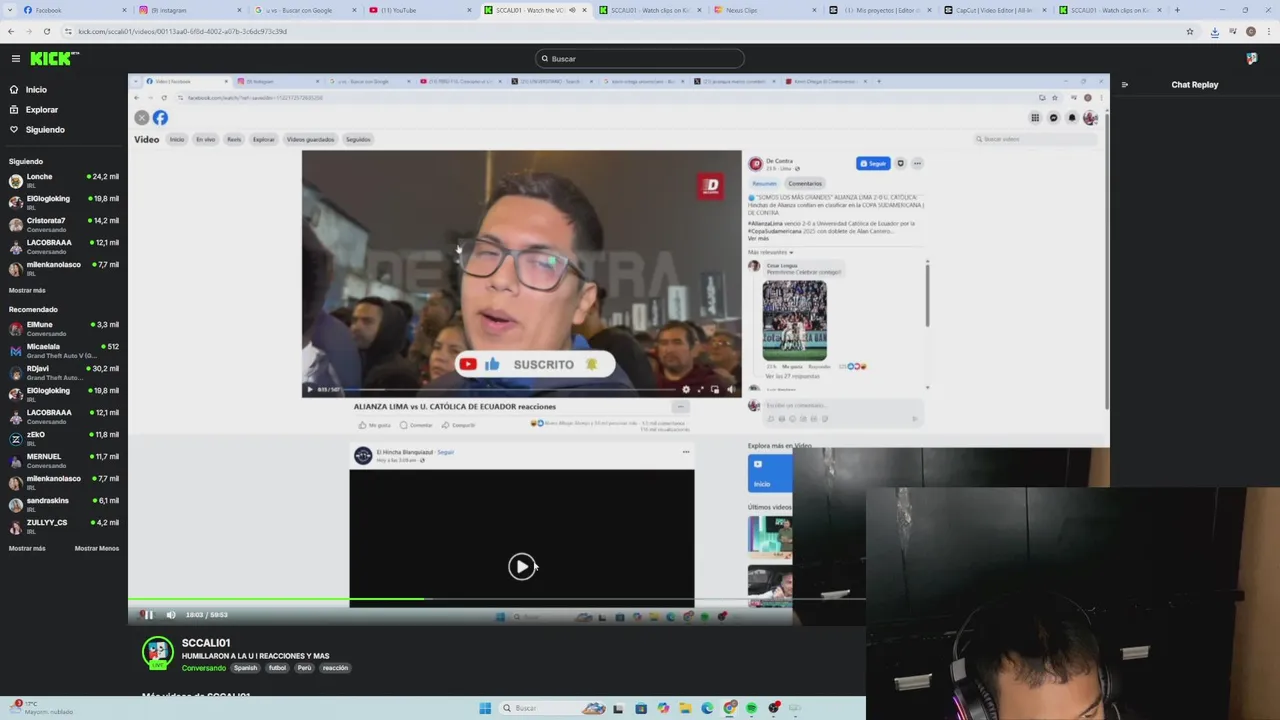Open a new browser tab

click(x=1177, y=10)
